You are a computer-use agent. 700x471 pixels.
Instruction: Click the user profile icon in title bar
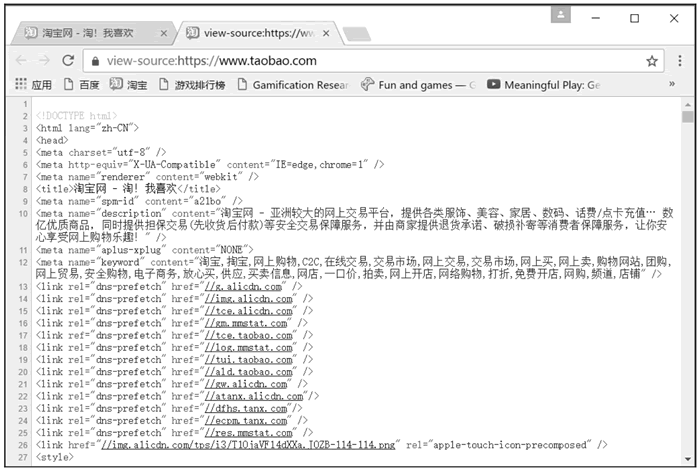click(x=561, y=15)
